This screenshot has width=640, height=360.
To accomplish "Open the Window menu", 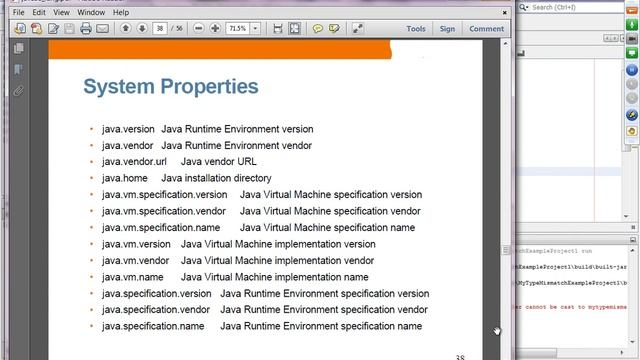I will click(x=91, y=12).
